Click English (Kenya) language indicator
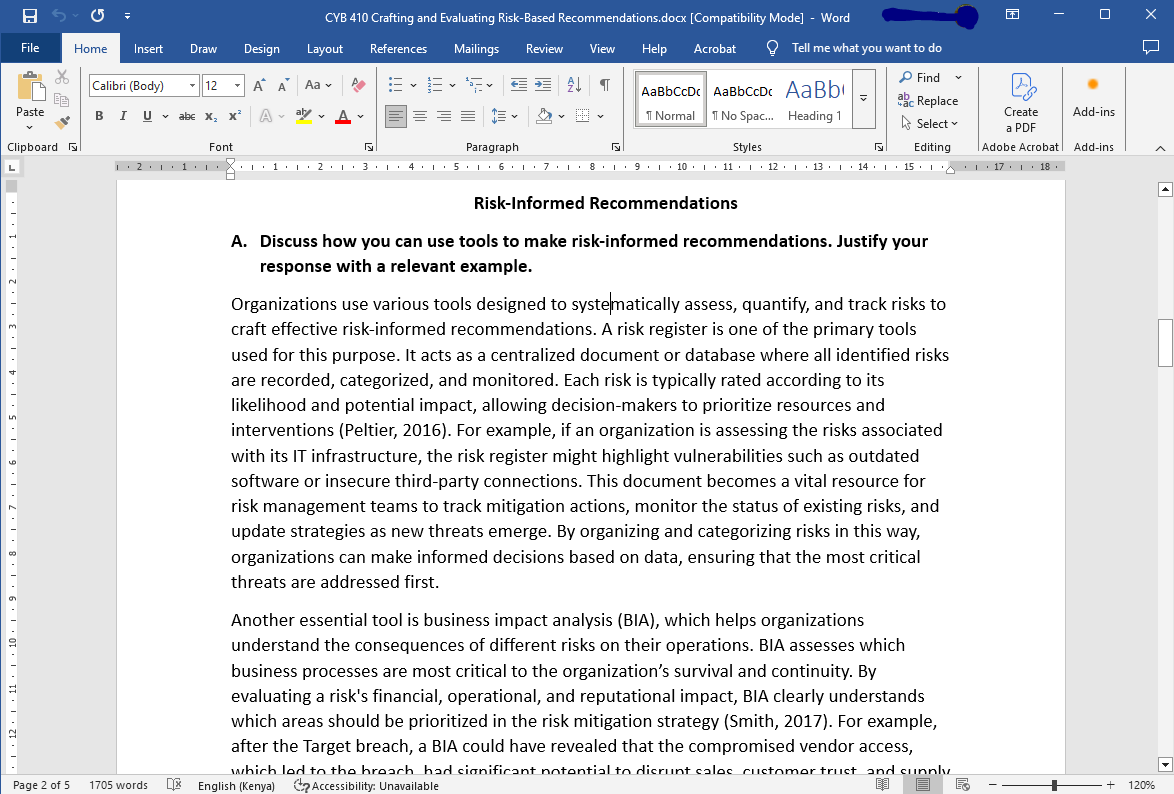 (x=236, y=785)
